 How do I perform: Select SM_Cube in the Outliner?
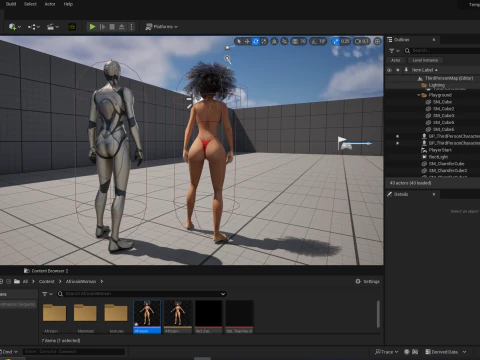[442, 102]
